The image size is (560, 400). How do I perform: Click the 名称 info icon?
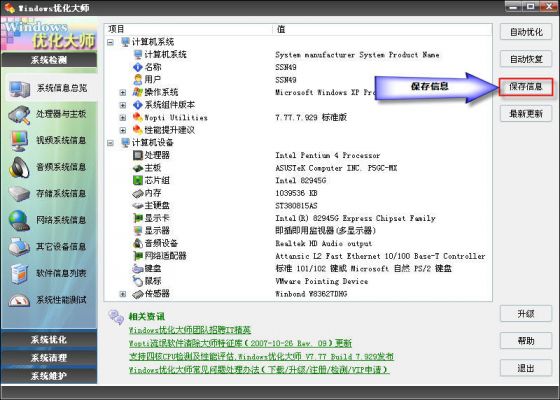pyautogui.click(x=138, y=67)
